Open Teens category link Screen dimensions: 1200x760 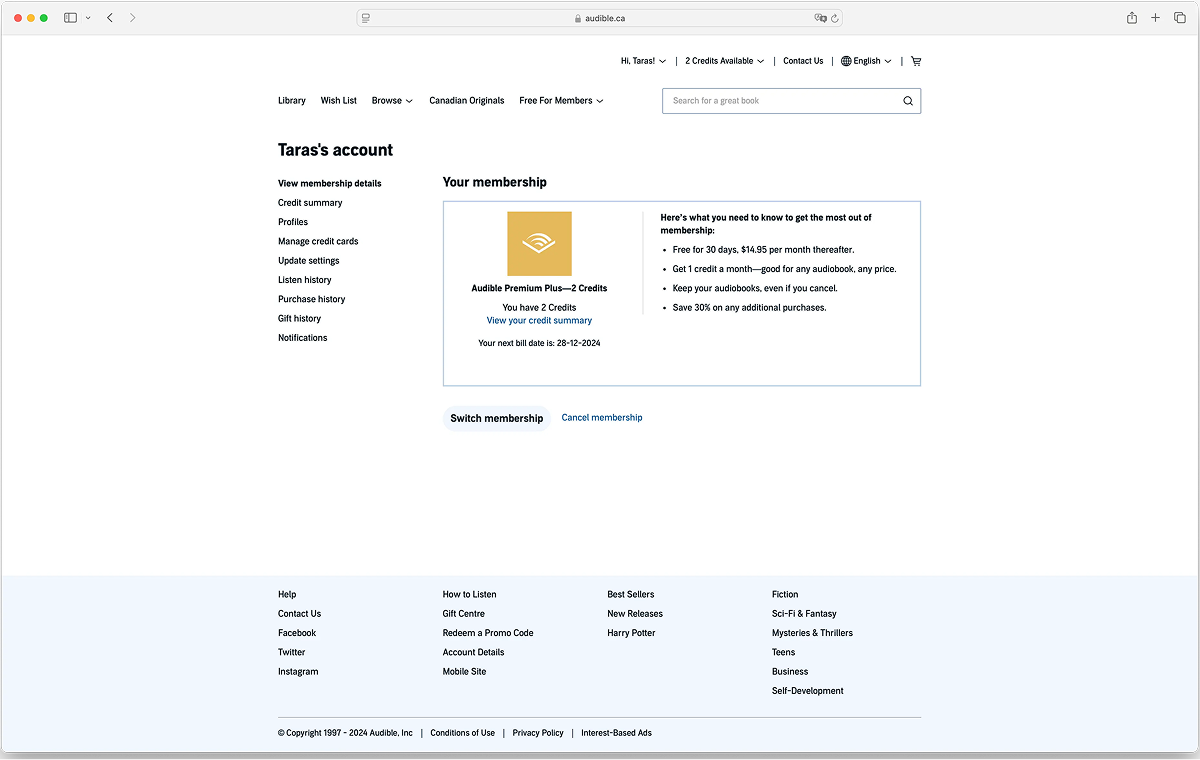[x=784, y=652]
